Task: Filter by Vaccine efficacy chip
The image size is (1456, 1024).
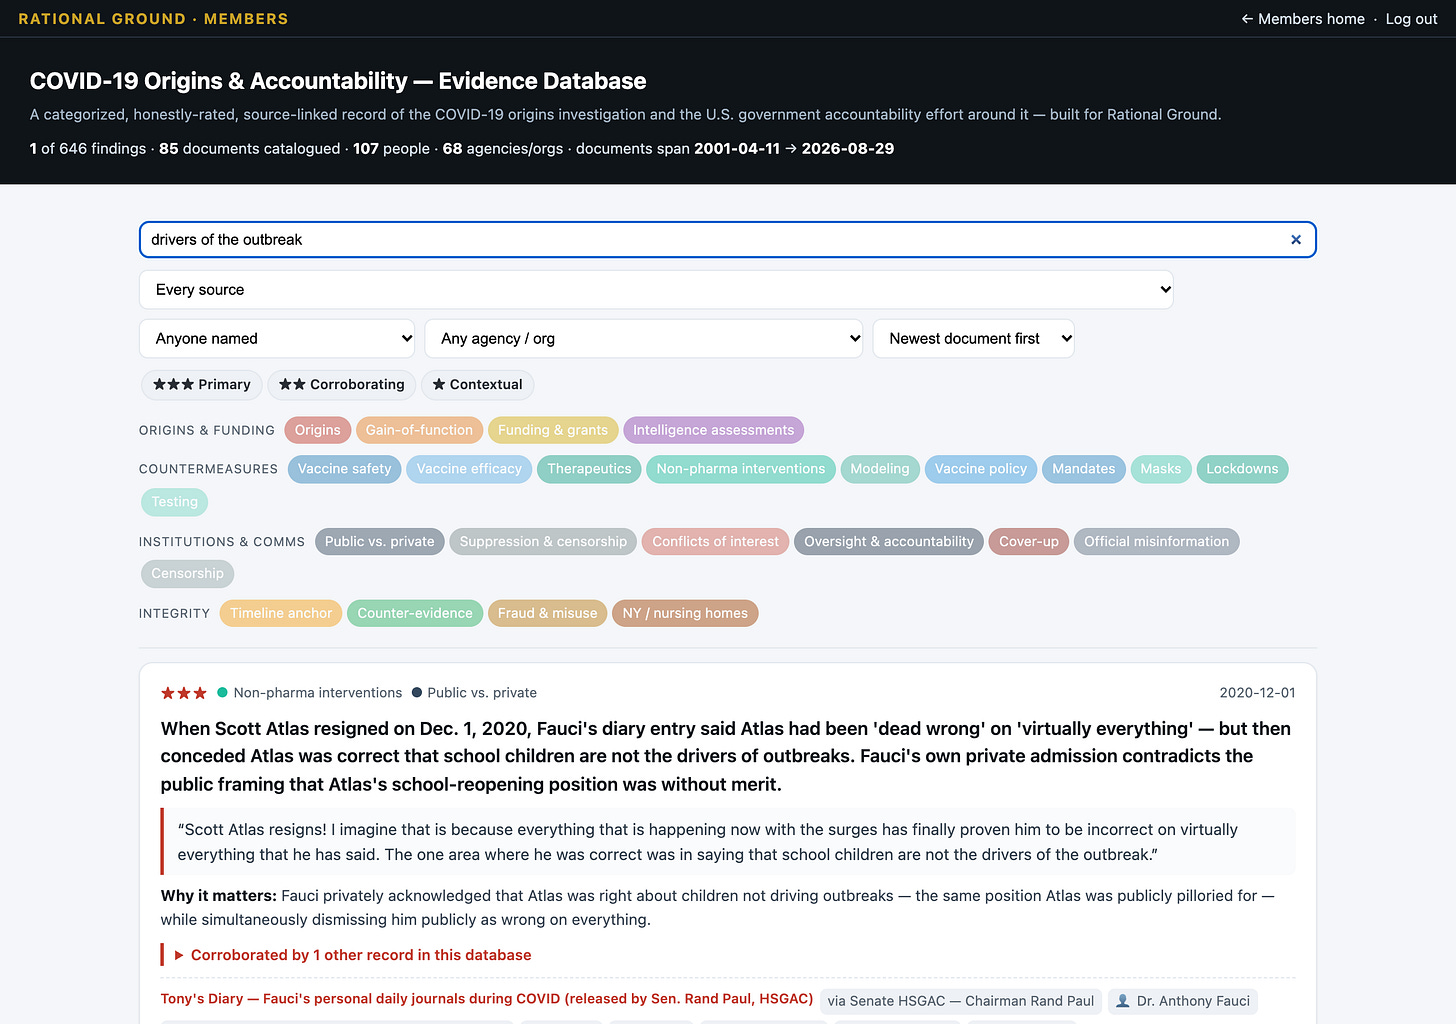Action: (x=469, y=469)
